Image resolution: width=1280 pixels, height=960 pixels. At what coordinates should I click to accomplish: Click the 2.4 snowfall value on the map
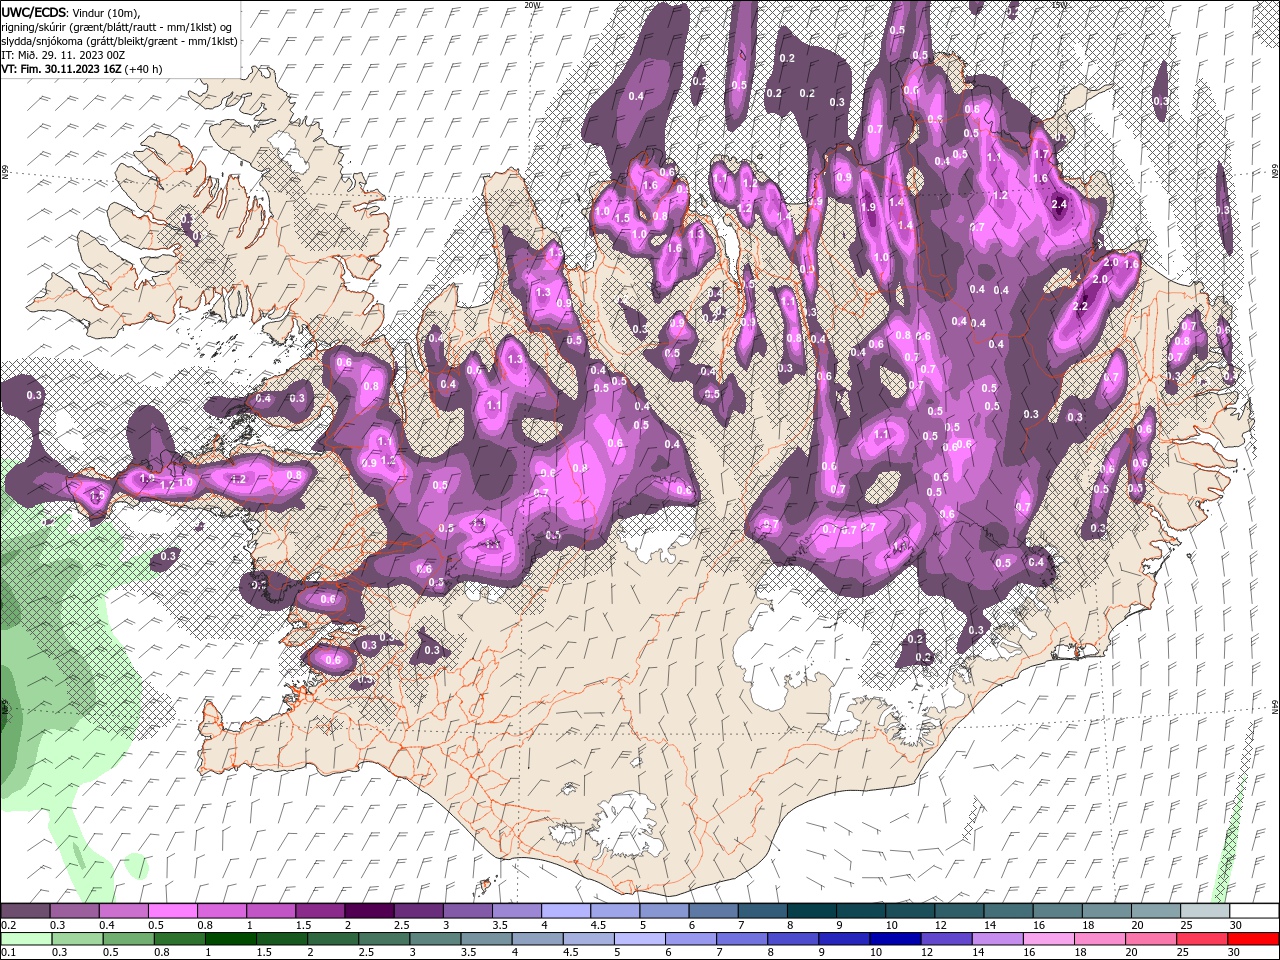coord(1060,204)
